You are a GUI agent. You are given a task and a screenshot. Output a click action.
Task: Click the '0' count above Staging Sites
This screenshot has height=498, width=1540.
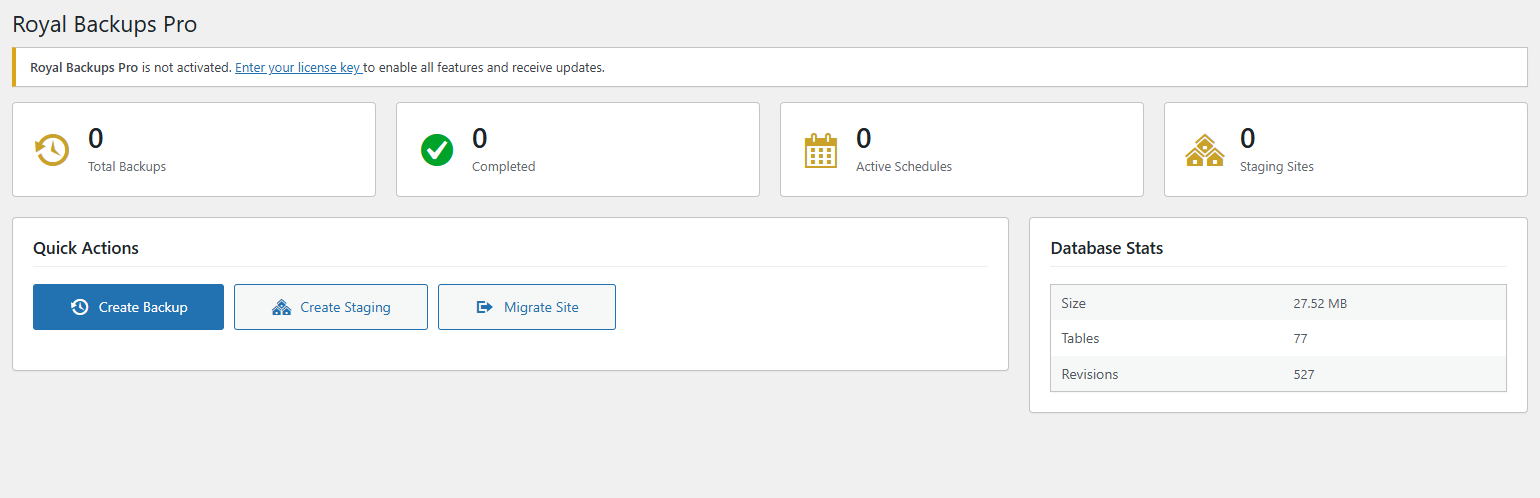click(x=1248, y=138)
